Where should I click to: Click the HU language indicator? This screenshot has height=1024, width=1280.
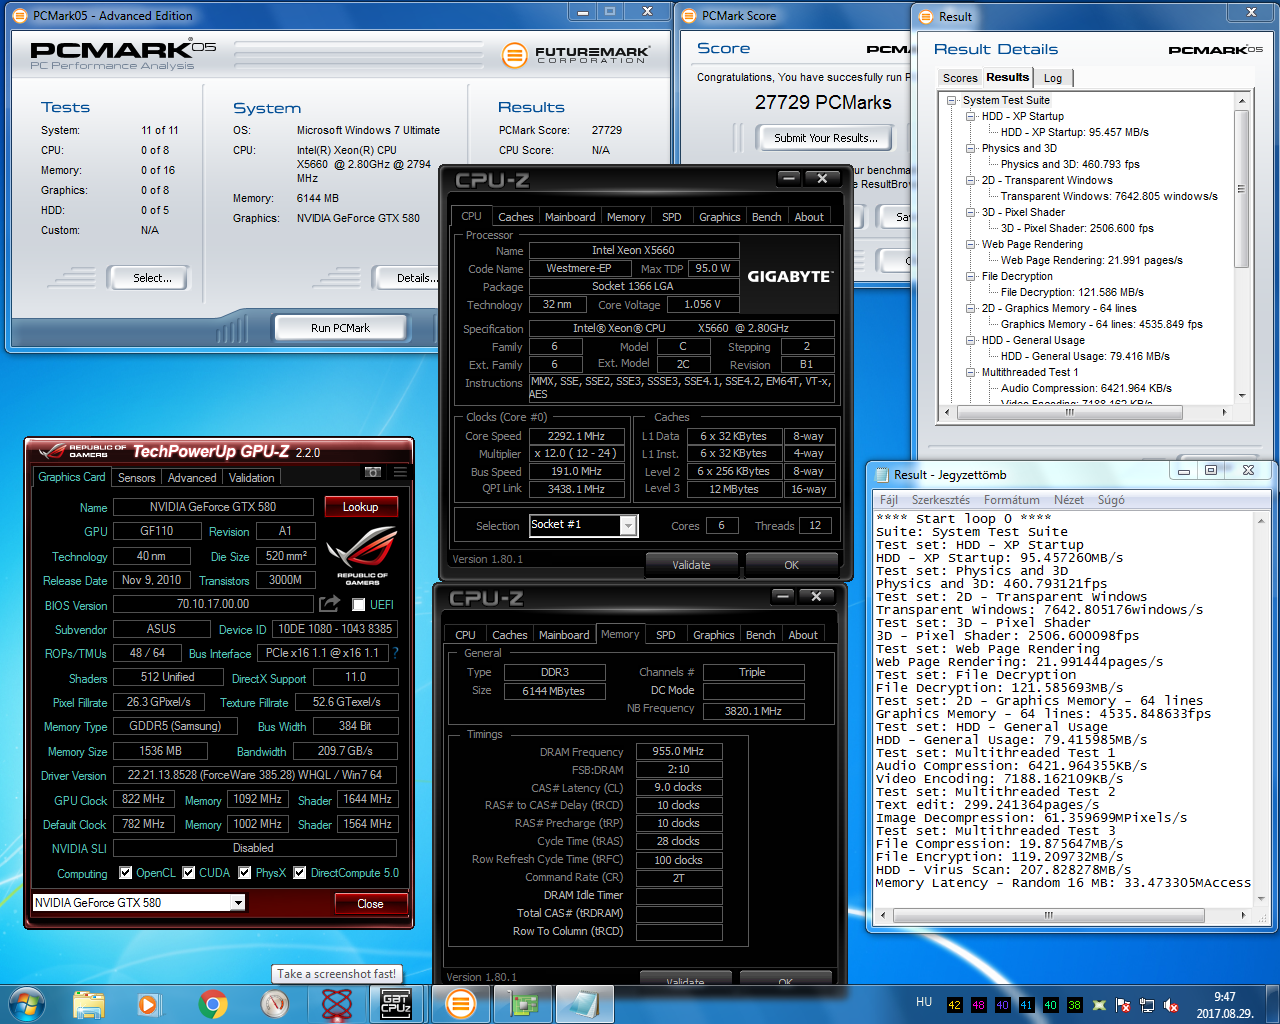(924, 1001)
